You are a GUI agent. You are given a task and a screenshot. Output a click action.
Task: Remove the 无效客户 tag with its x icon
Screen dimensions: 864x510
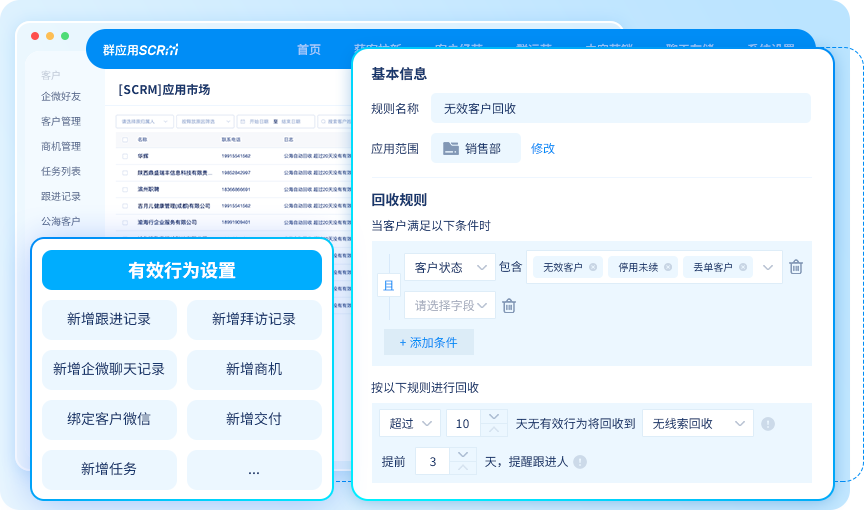point(593,267)
